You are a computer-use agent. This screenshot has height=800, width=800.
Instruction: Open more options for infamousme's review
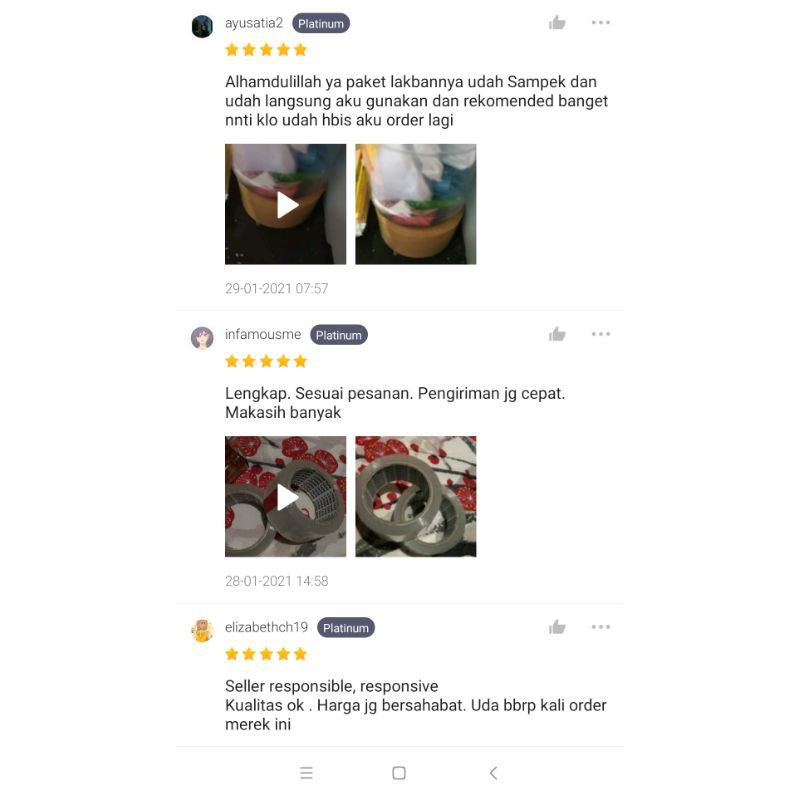601,334
